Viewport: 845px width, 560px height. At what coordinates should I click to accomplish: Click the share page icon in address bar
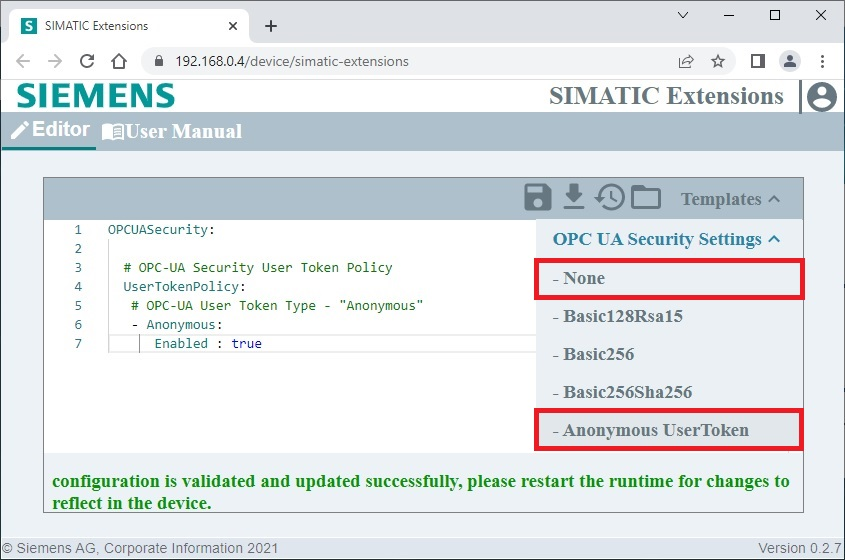pyautogui.click(x=685, y=61)
